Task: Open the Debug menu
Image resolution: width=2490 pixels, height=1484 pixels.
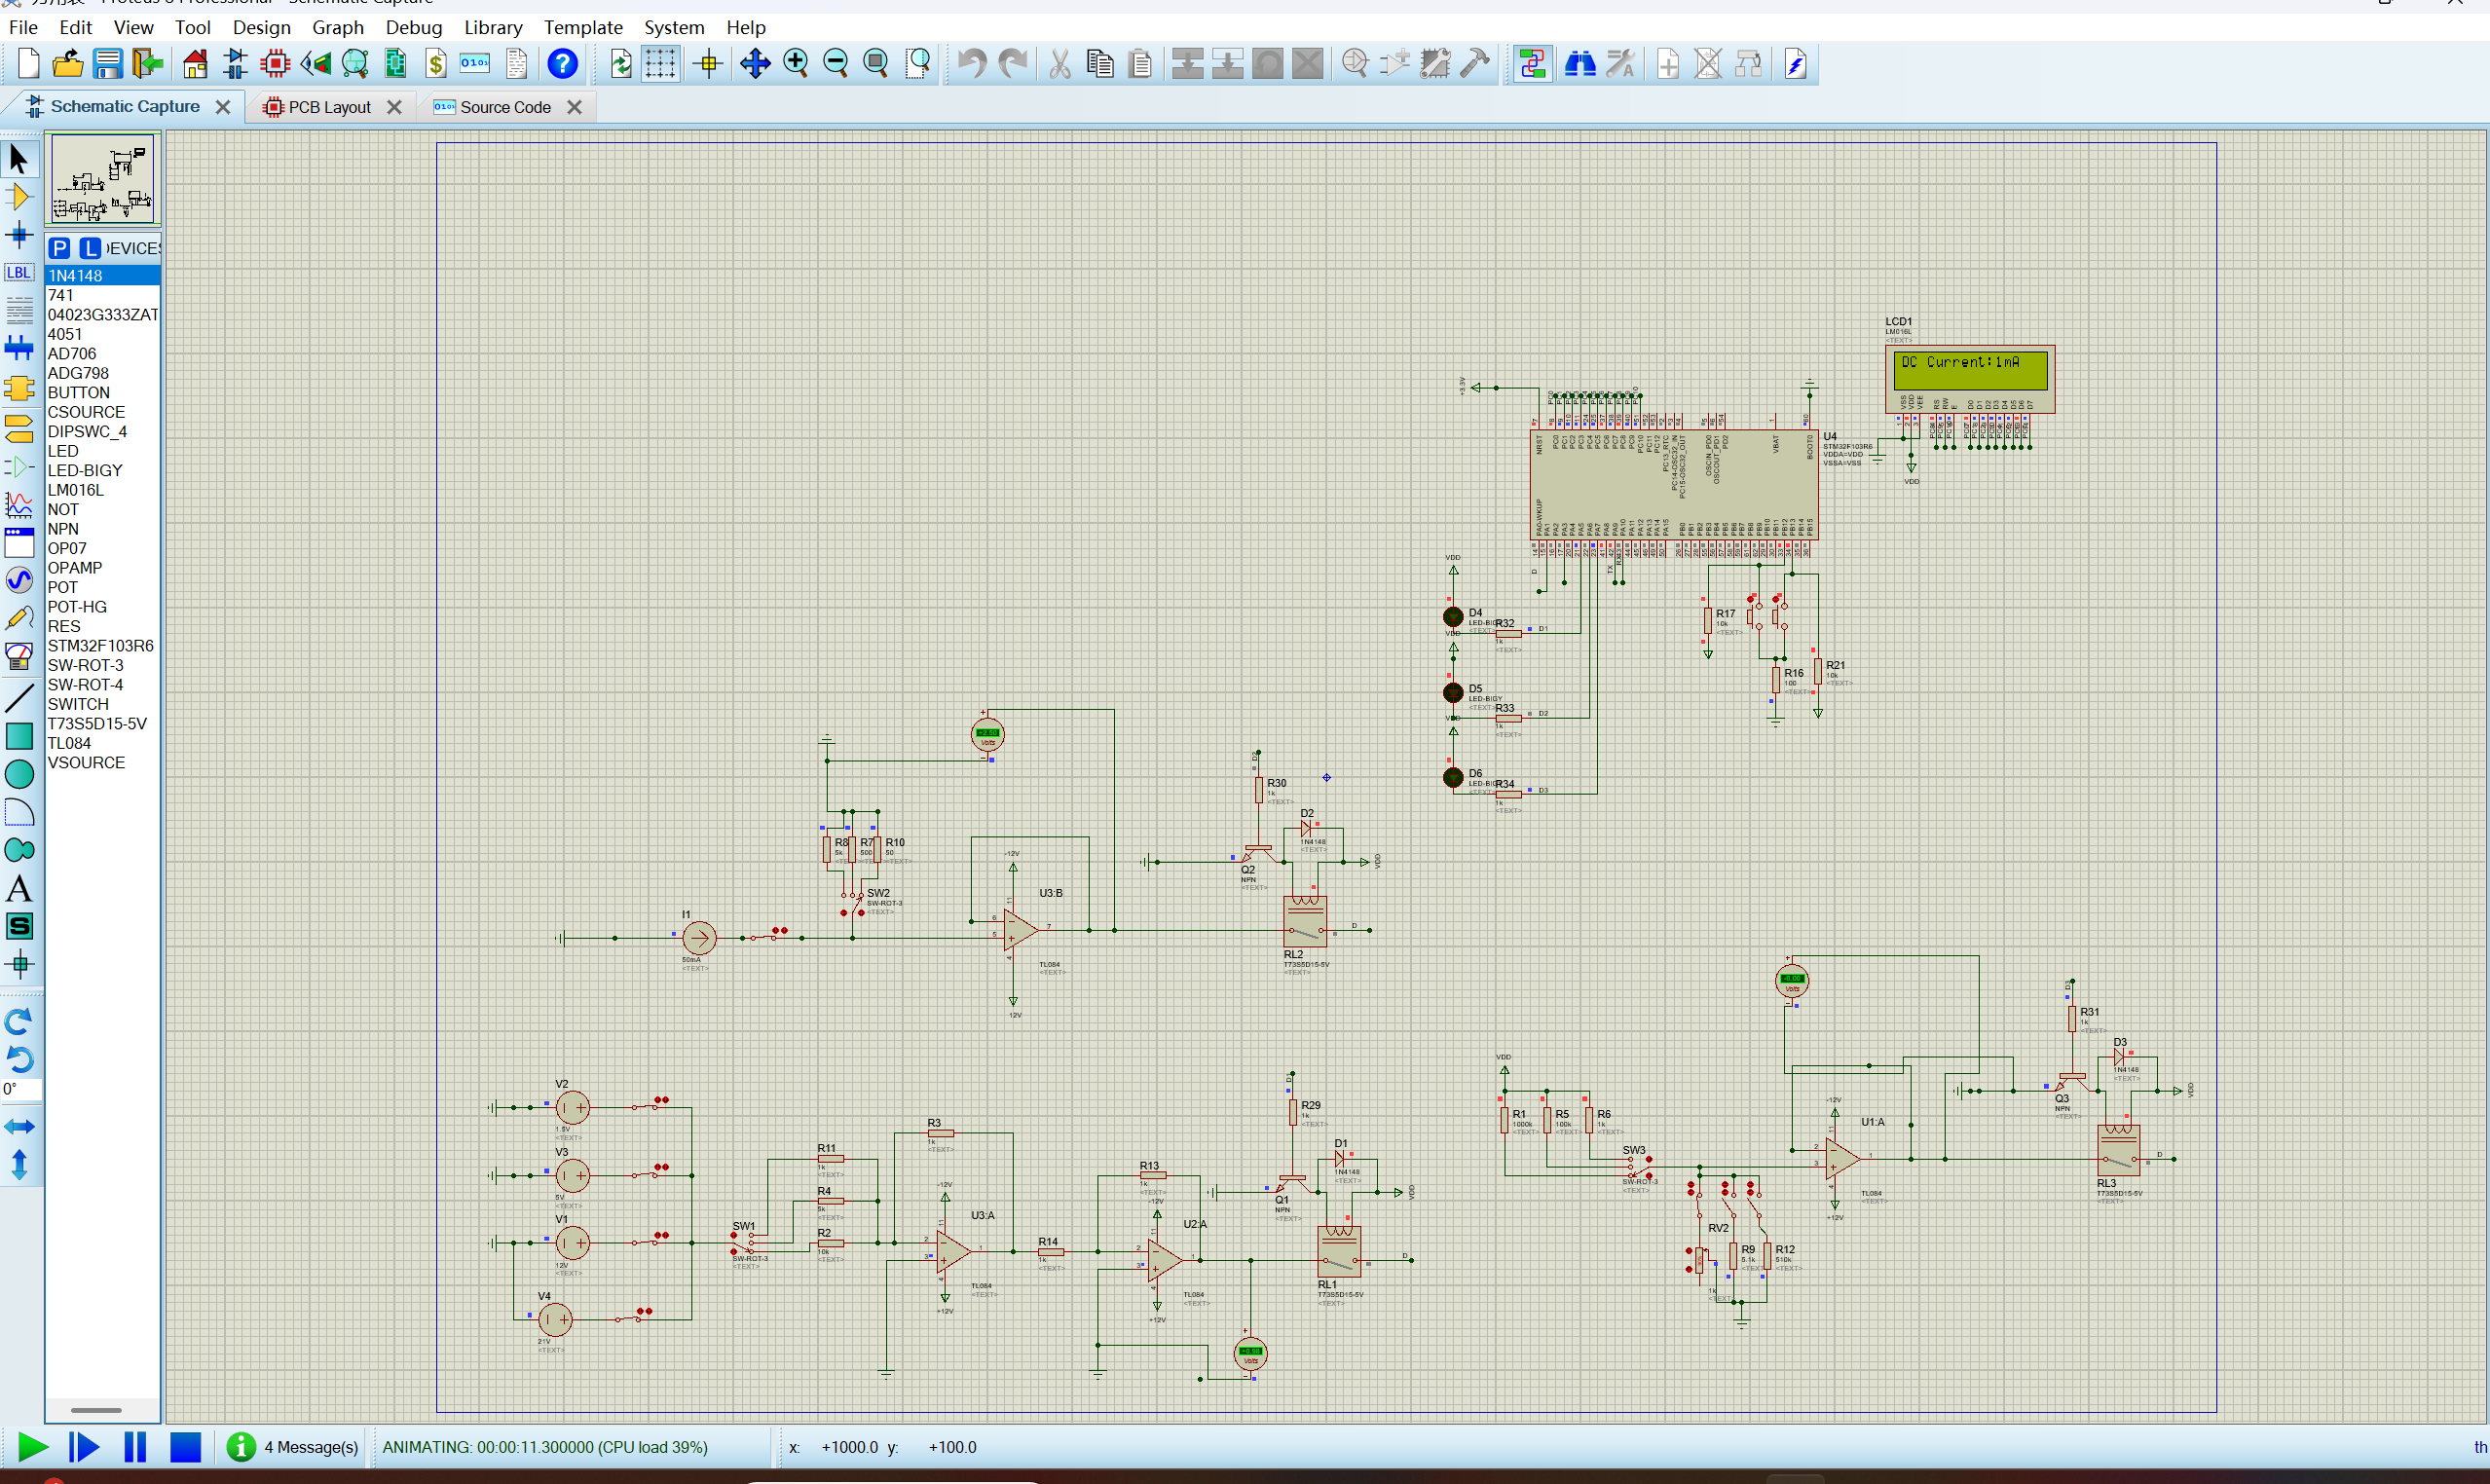Action: [x=414, y=27]
